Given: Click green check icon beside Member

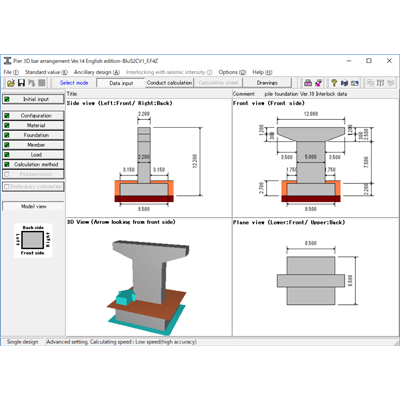Looking at the screenshot, I should click(x=7, y=145).
